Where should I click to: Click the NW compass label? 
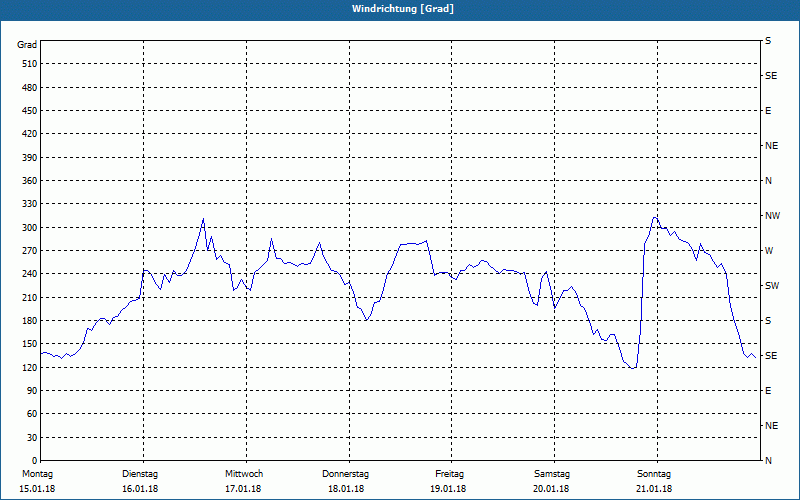tap(772, 216)
